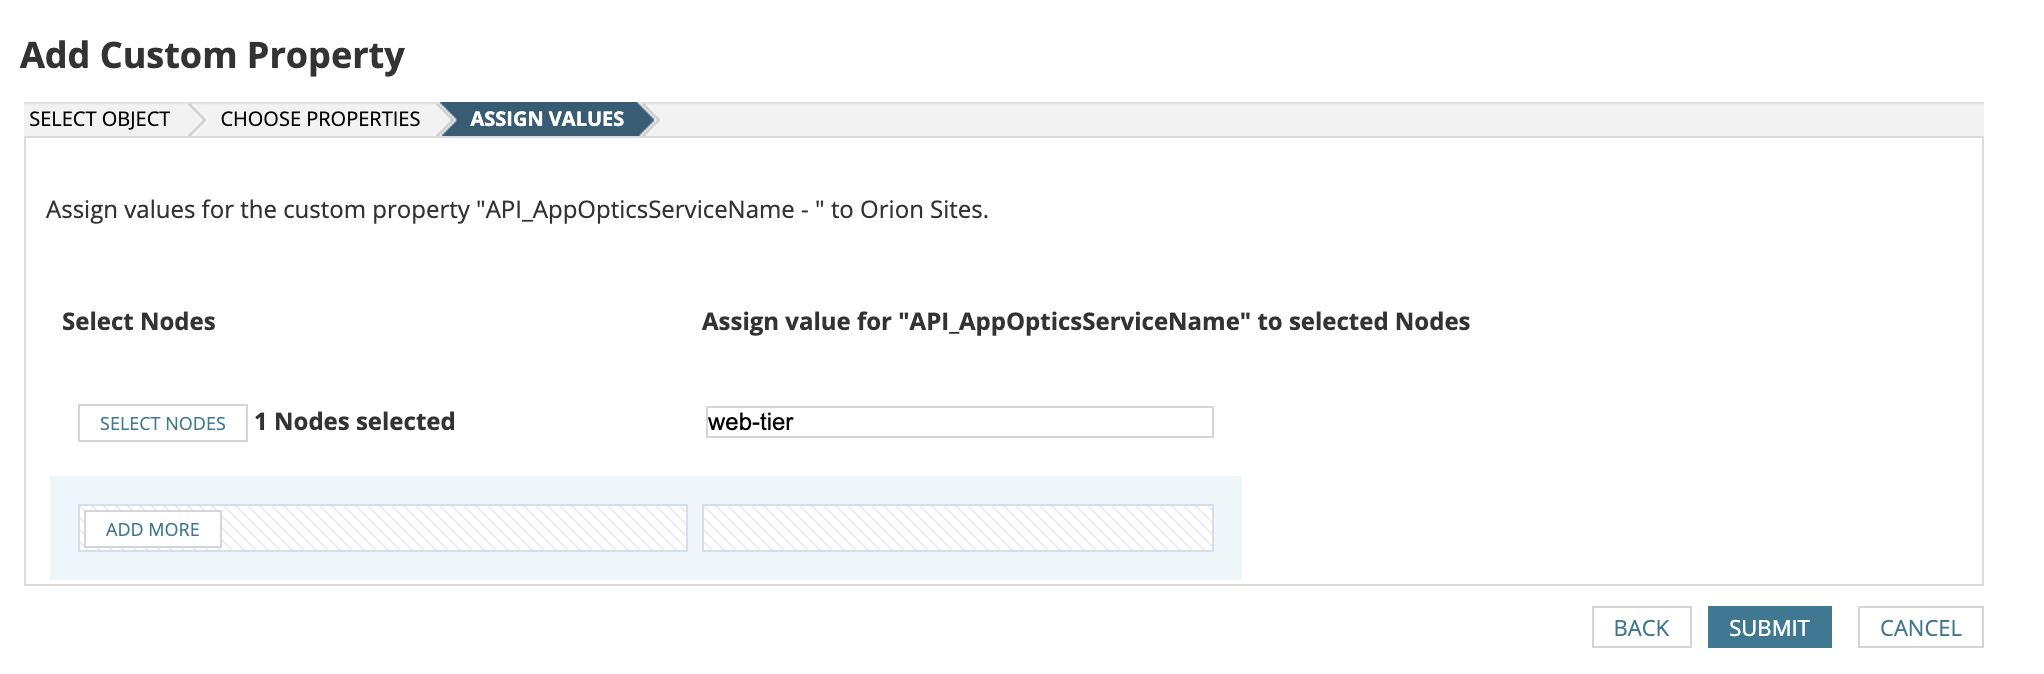Click the empty gray wizard step bar
The width and height of the screenshot is (2044, 674).
[1300, 119]
